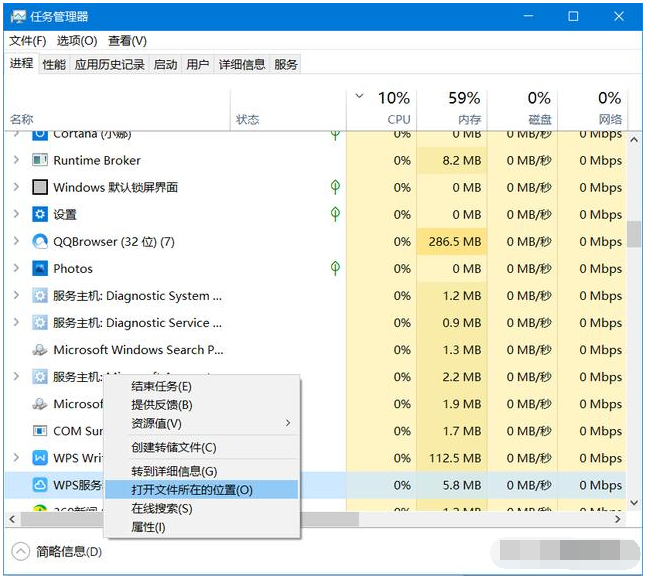
Task: Sort by the 内存 column header
Action: [x=452, y=109]
